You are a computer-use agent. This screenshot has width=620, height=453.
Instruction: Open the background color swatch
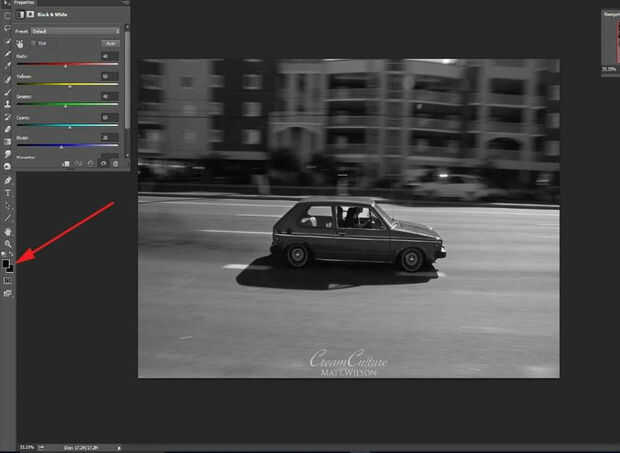click(x=11, y=270)
